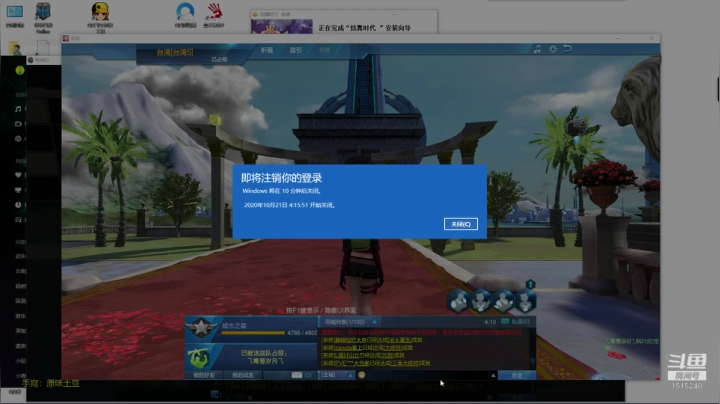Click the heart icon in left sidebar
Image resolution: width=720 pixels, height=404 pixels.
18,175
